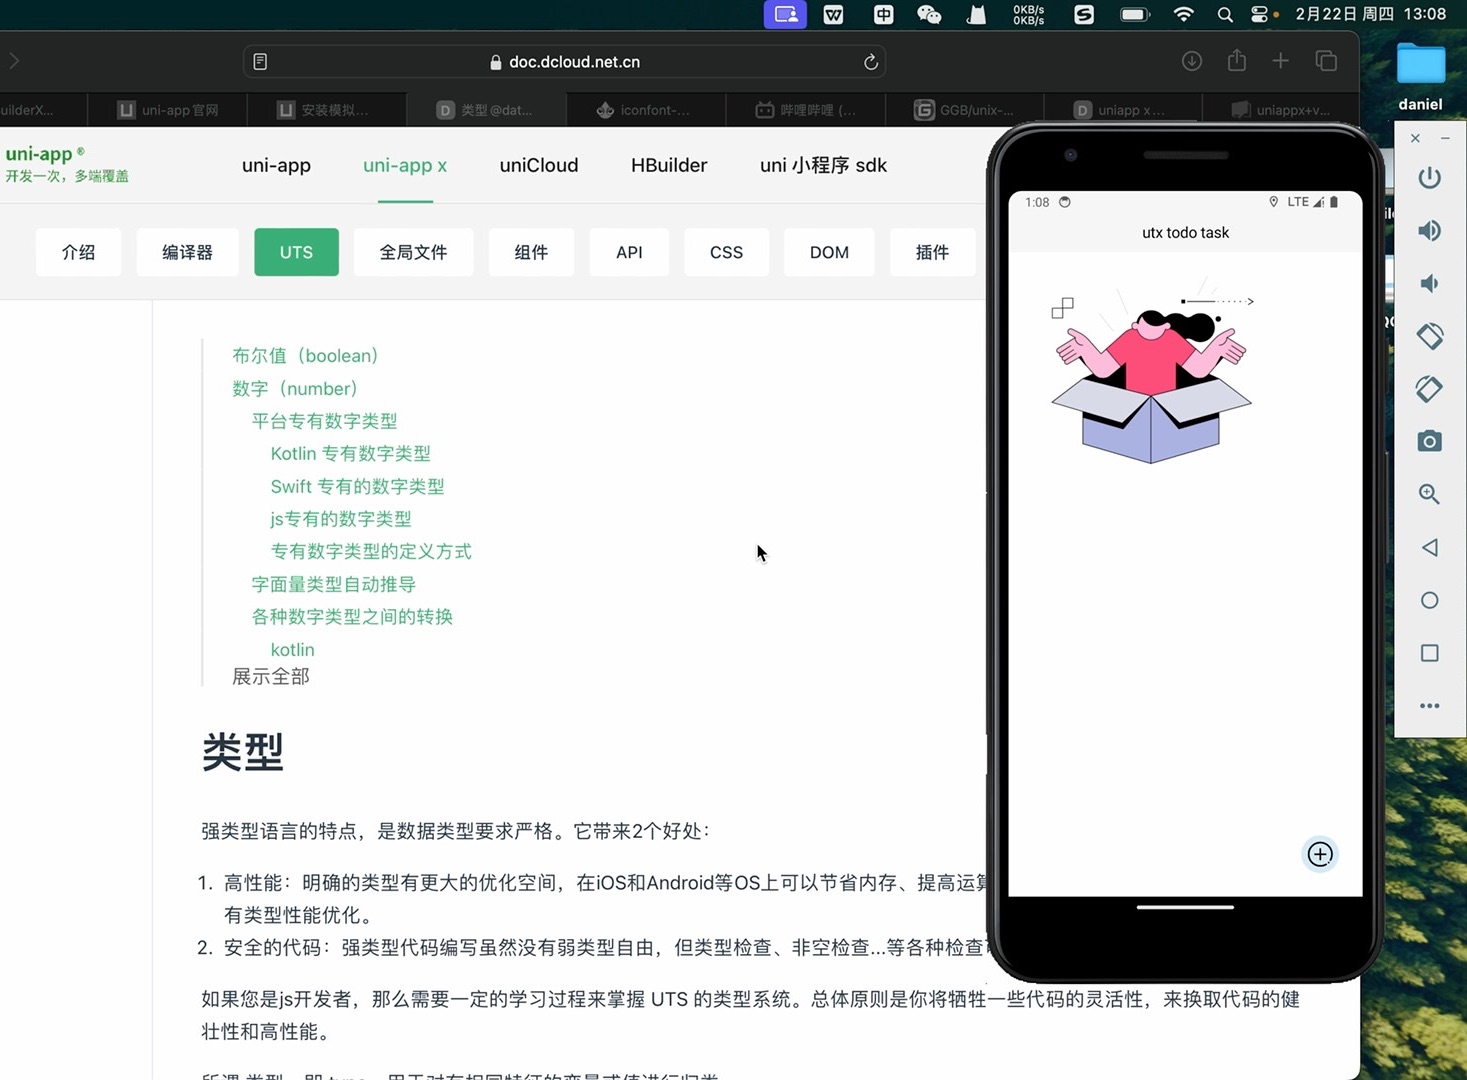Switch to 安装模拟 browser tab
Screen dimensions: 1467x1080
326,110
